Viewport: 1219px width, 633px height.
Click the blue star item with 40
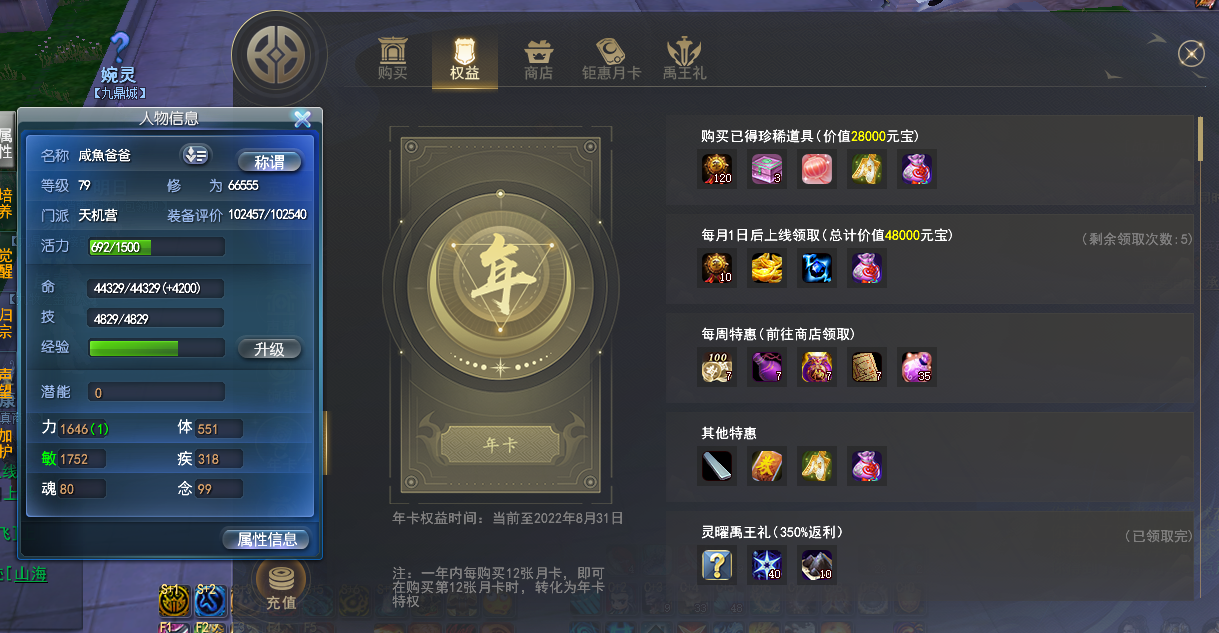click(767, 566)
